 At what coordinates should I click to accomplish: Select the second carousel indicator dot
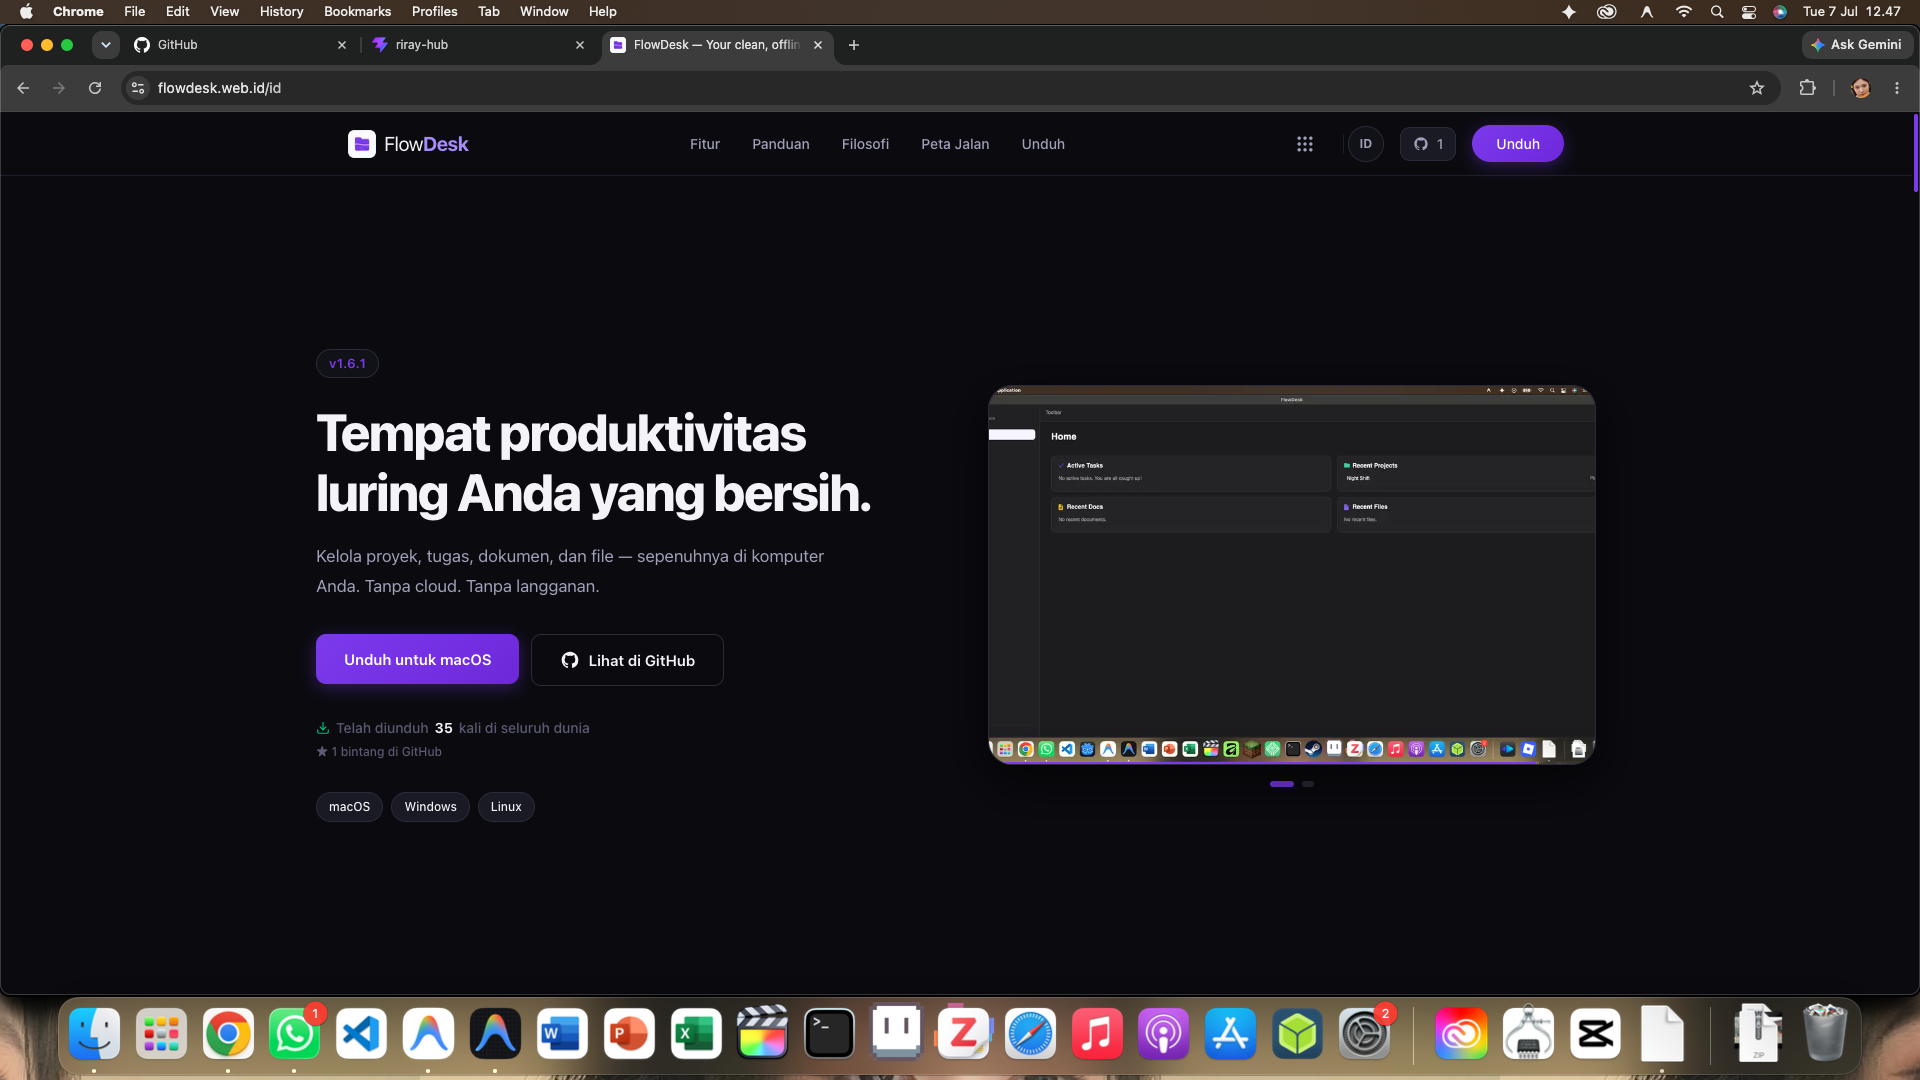1308,784
